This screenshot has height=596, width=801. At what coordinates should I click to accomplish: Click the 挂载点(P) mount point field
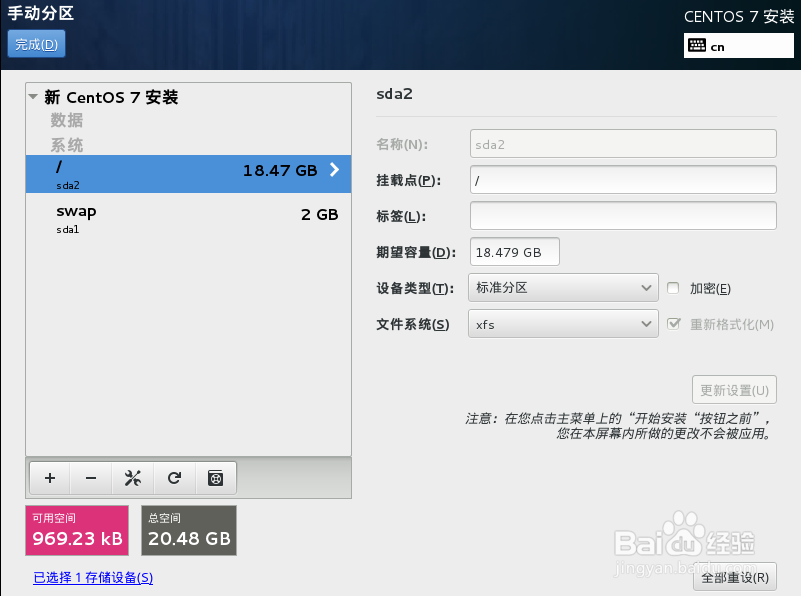623,180
